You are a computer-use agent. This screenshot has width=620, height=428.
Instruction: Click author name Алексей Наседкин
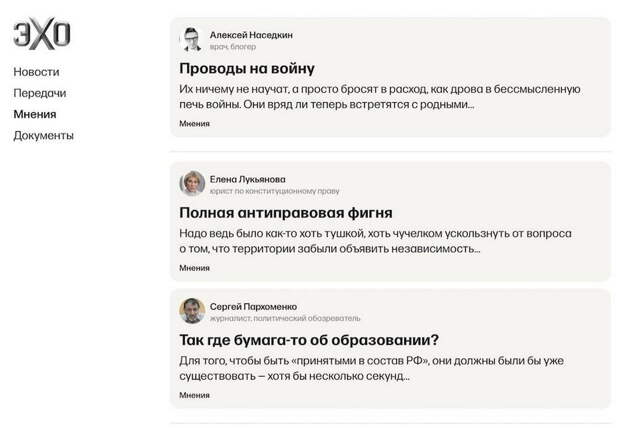pyautogui.click(x=251, y=35)
